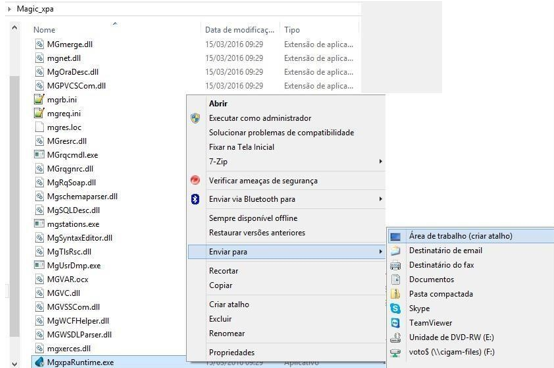Viewport: 554px width, 368px height.
Task: Choose Sempre disponível offline
Action: click(253, 218)
